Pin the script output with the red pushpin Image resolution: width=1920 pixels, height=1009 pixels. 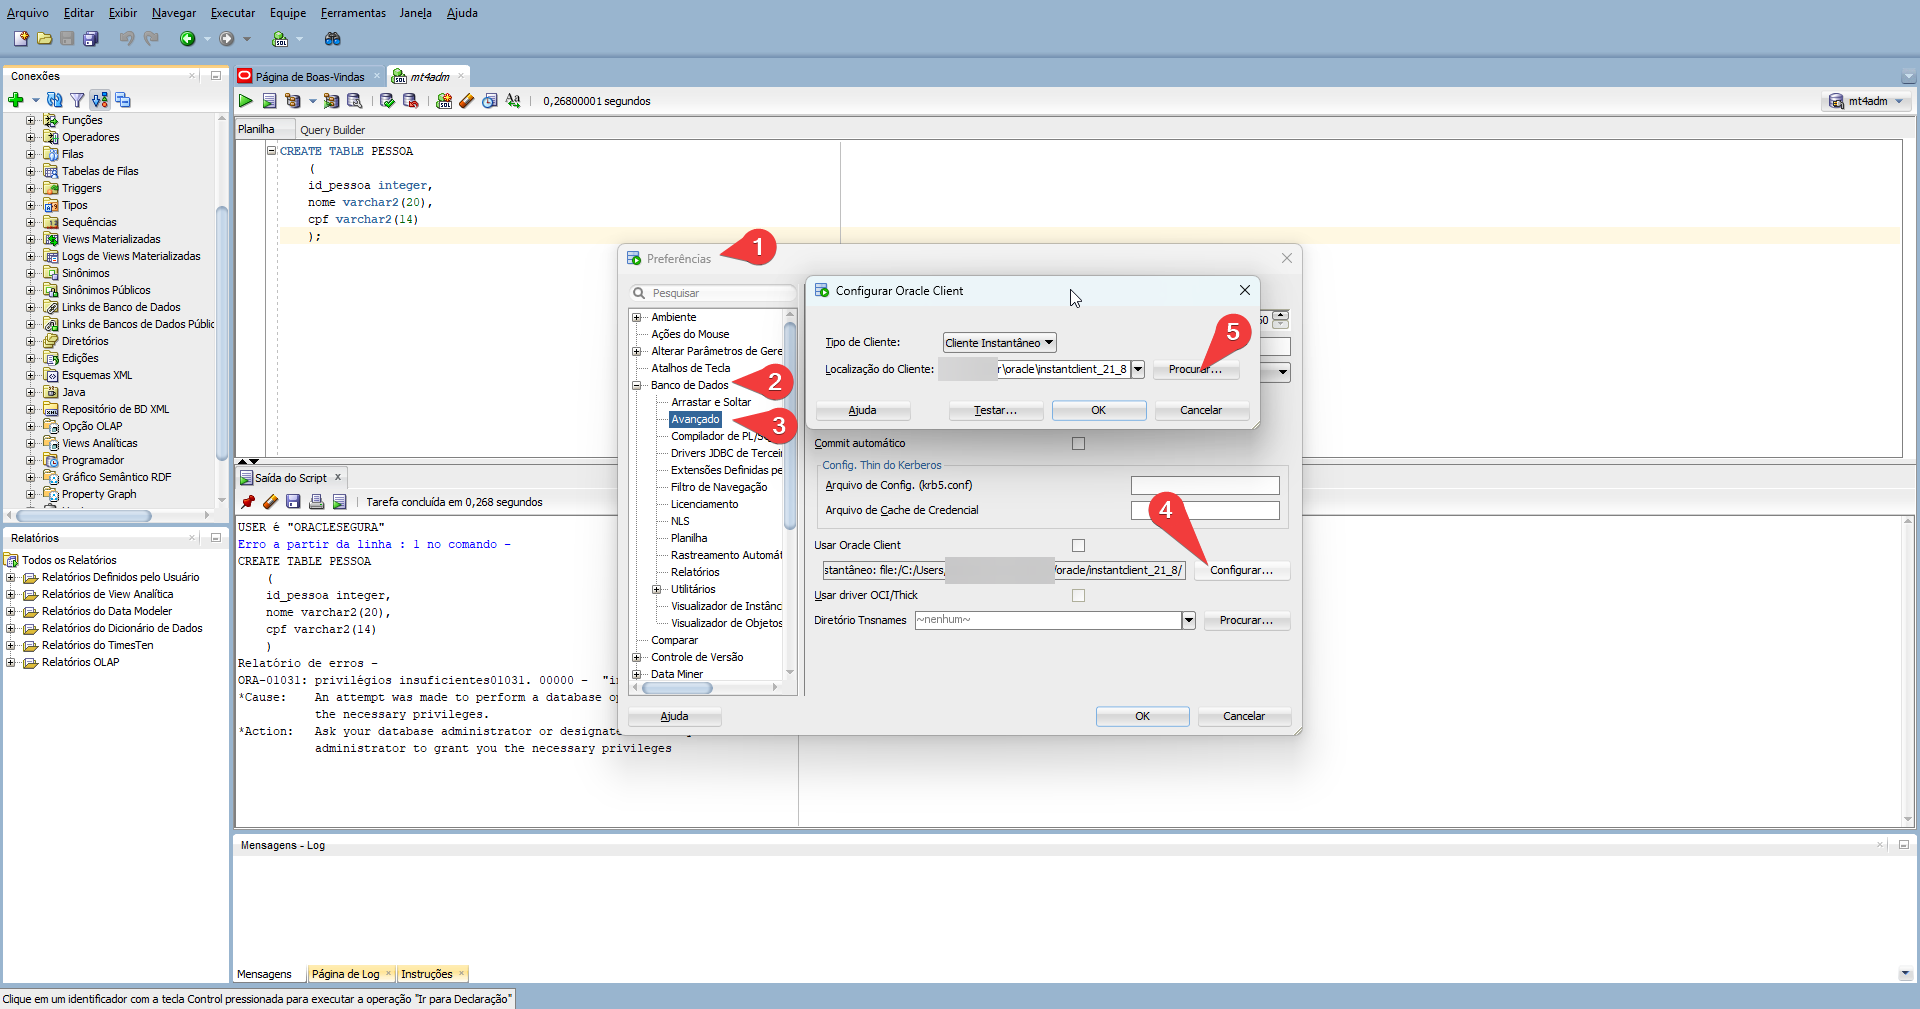click(x=248, y=502)
